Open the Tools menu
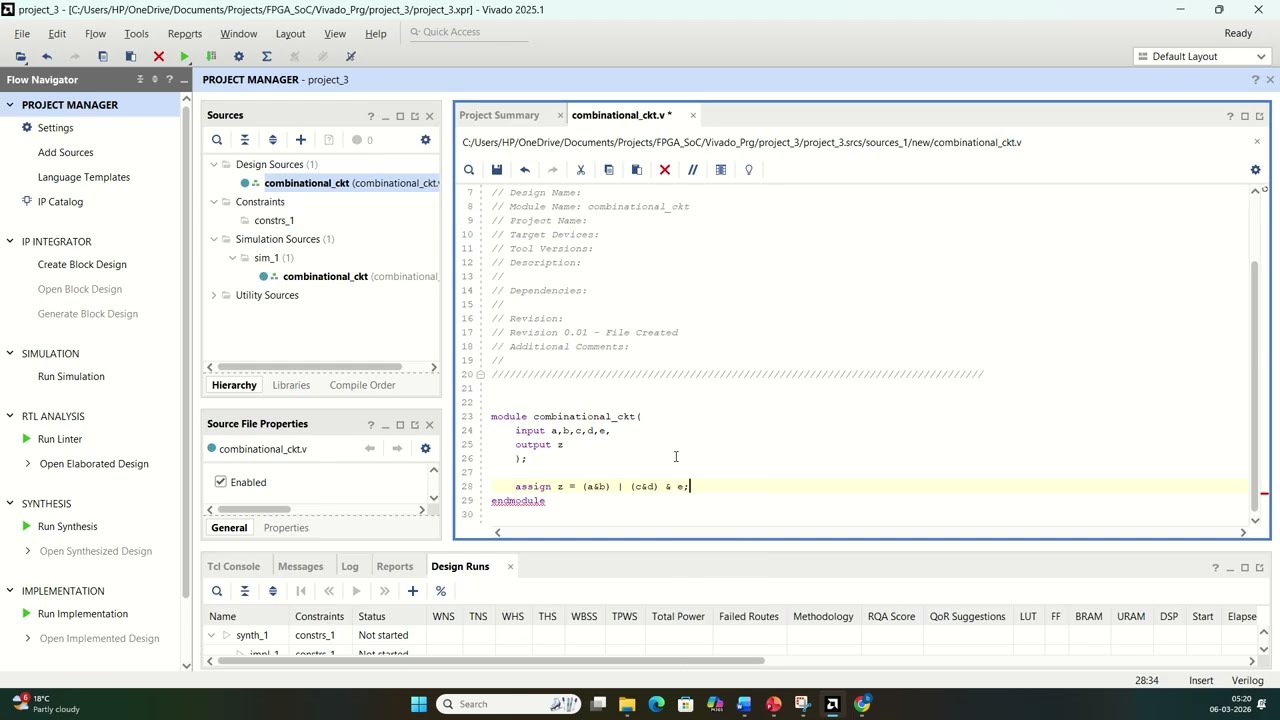 [x=136, y=34]
